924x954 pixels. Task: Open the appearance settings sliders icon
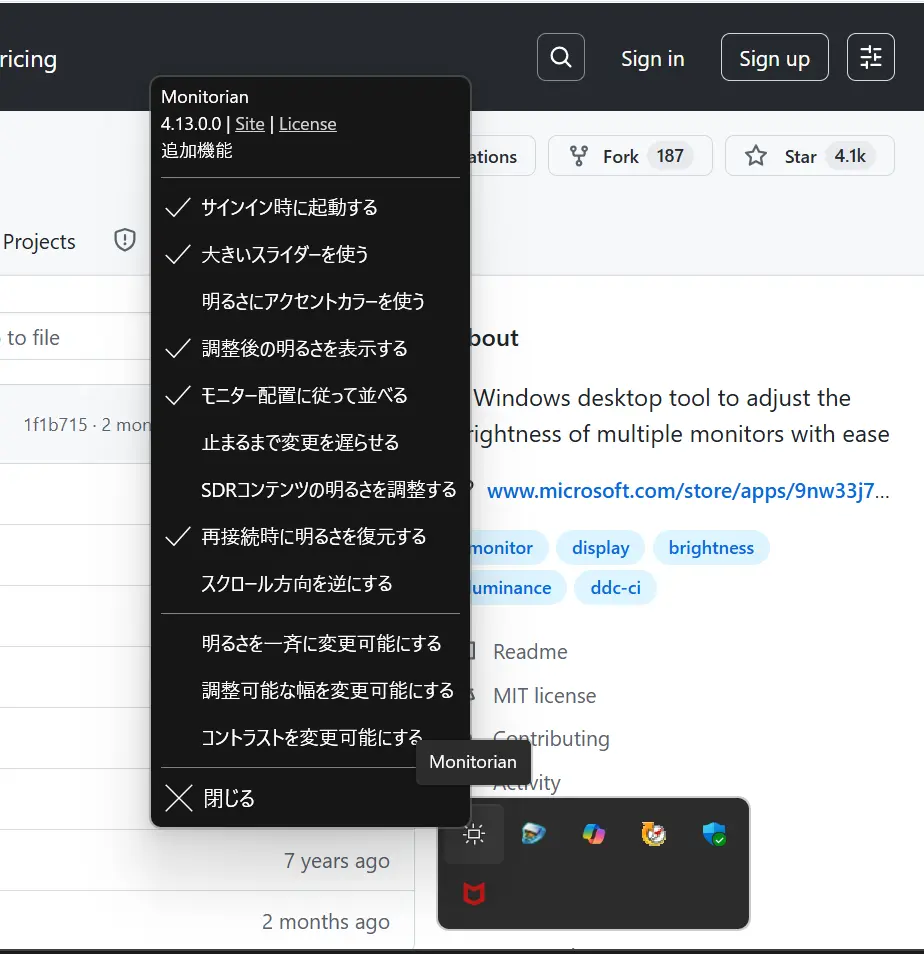point(870,58)
